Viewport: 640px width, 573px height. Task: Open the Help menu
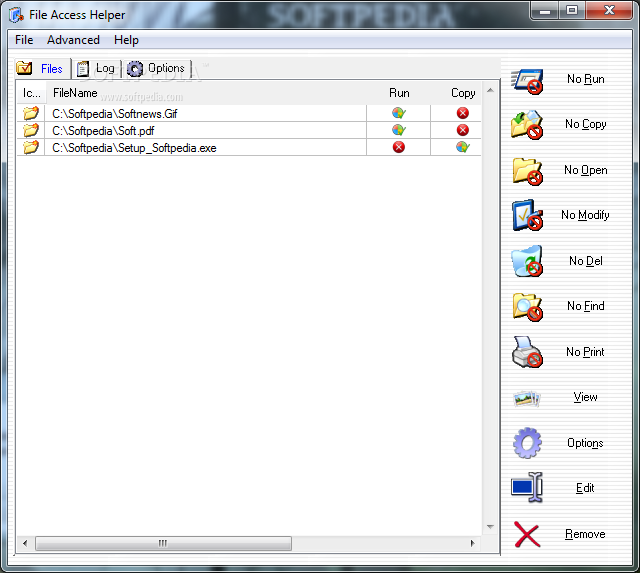[126, 40]
